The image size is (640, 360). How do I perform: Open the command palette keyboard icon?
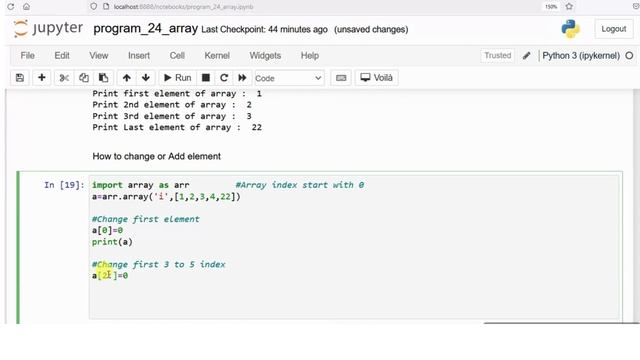tap(341, 78)
